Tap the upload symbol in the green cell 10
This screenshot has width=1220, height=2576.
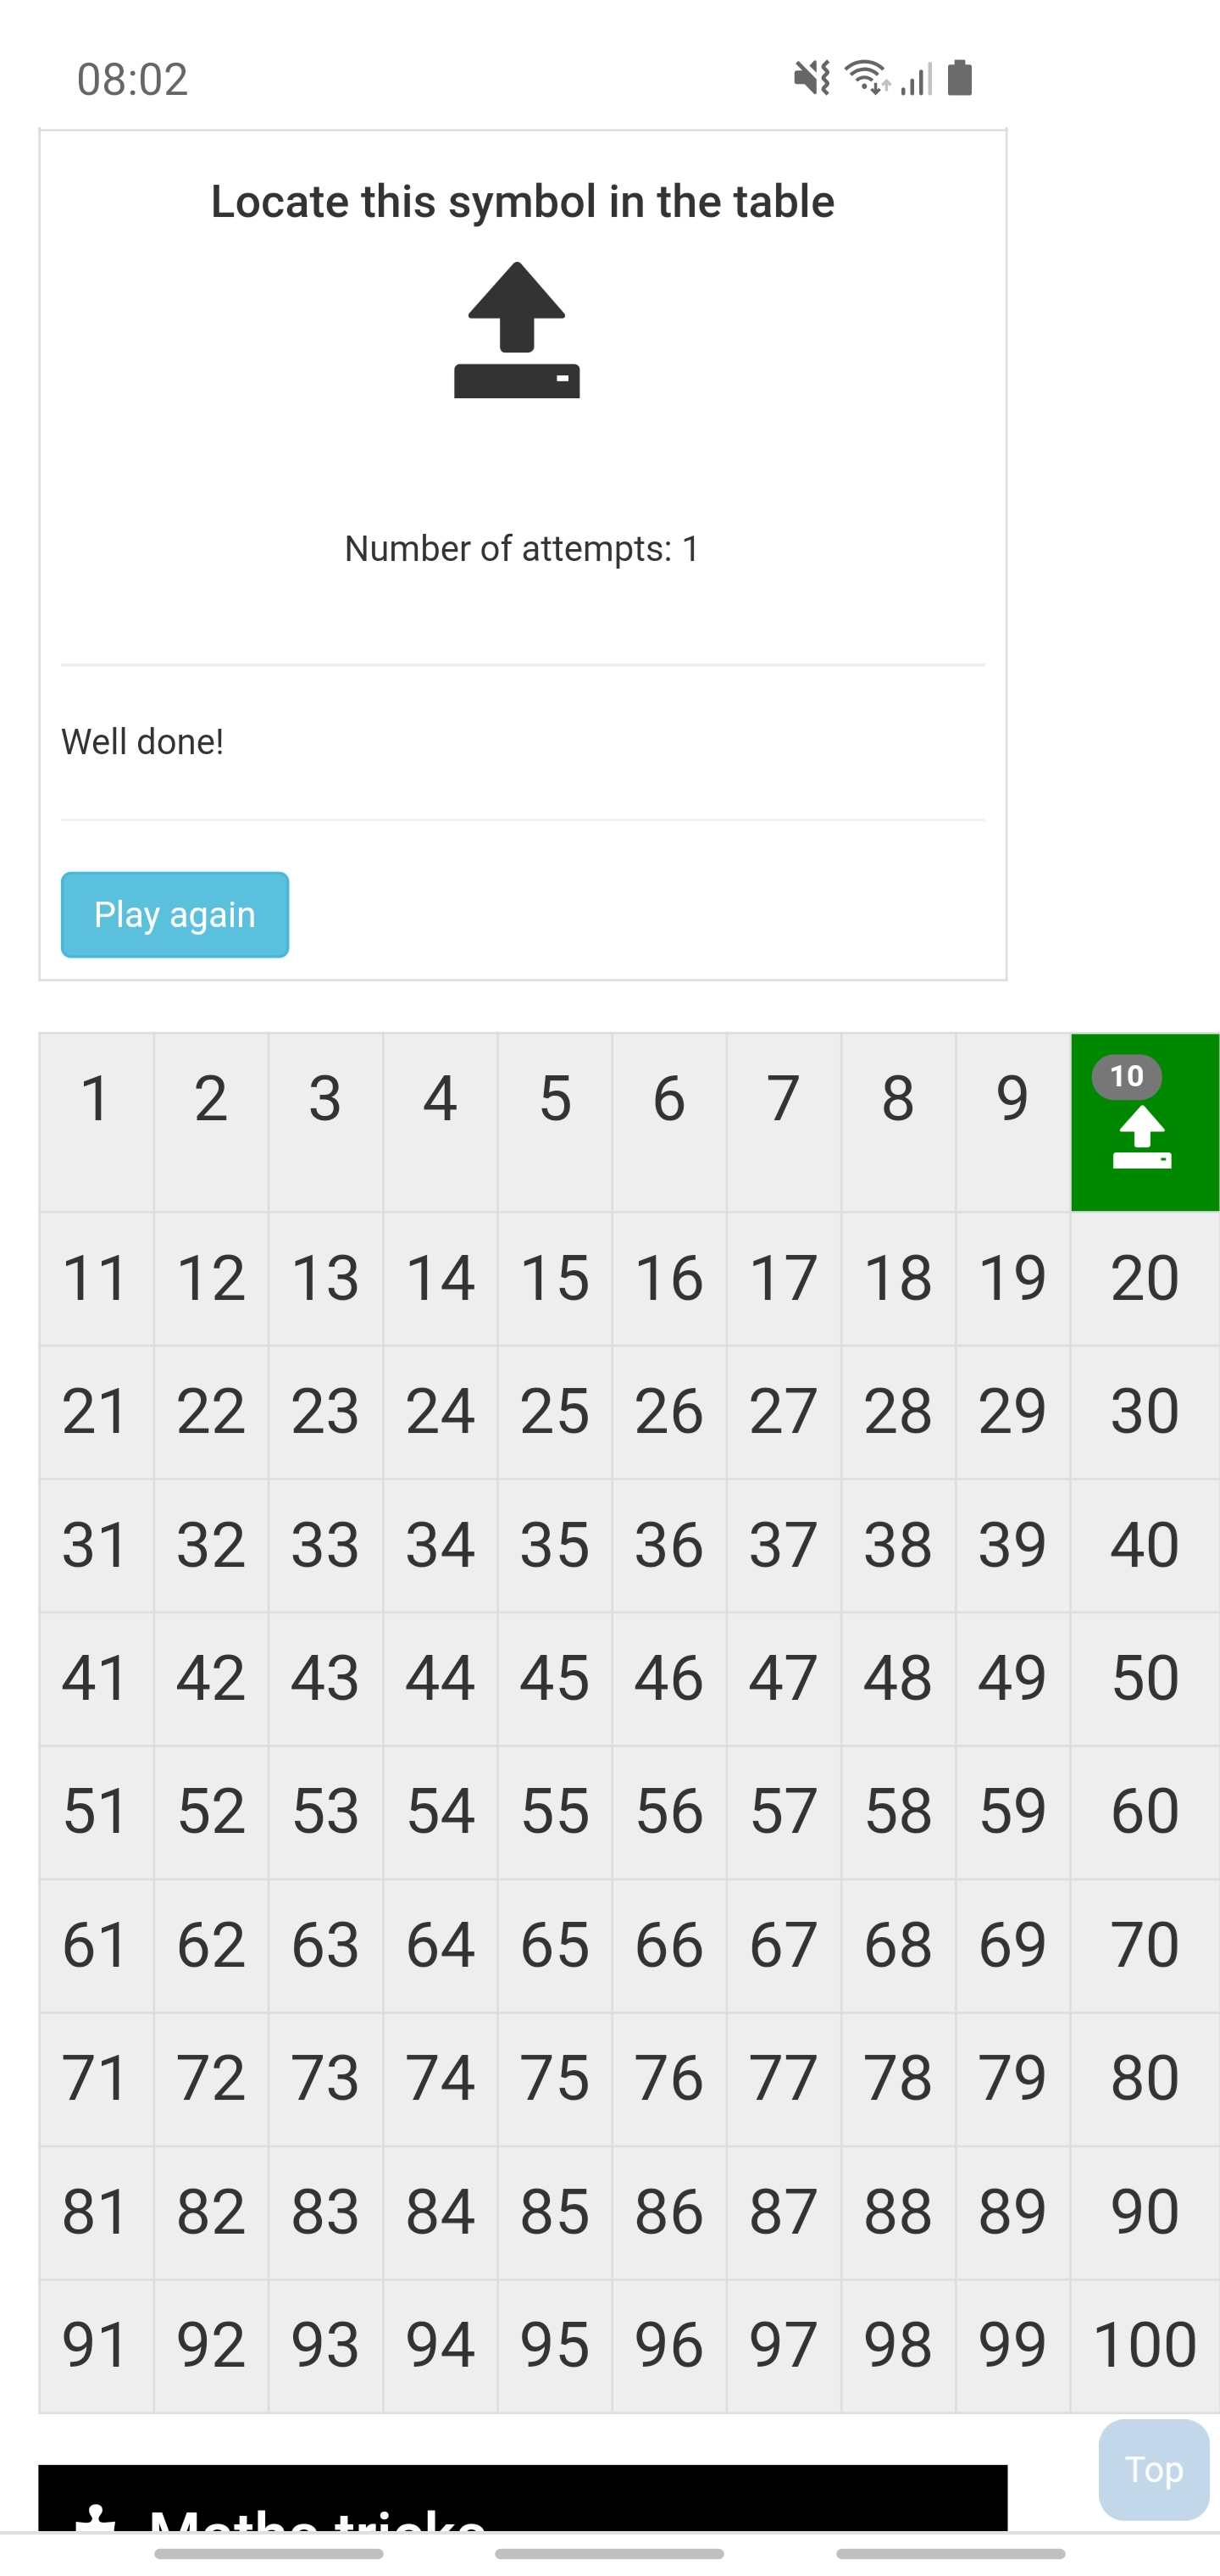pyautogui.click(x=1141, y=1137)
